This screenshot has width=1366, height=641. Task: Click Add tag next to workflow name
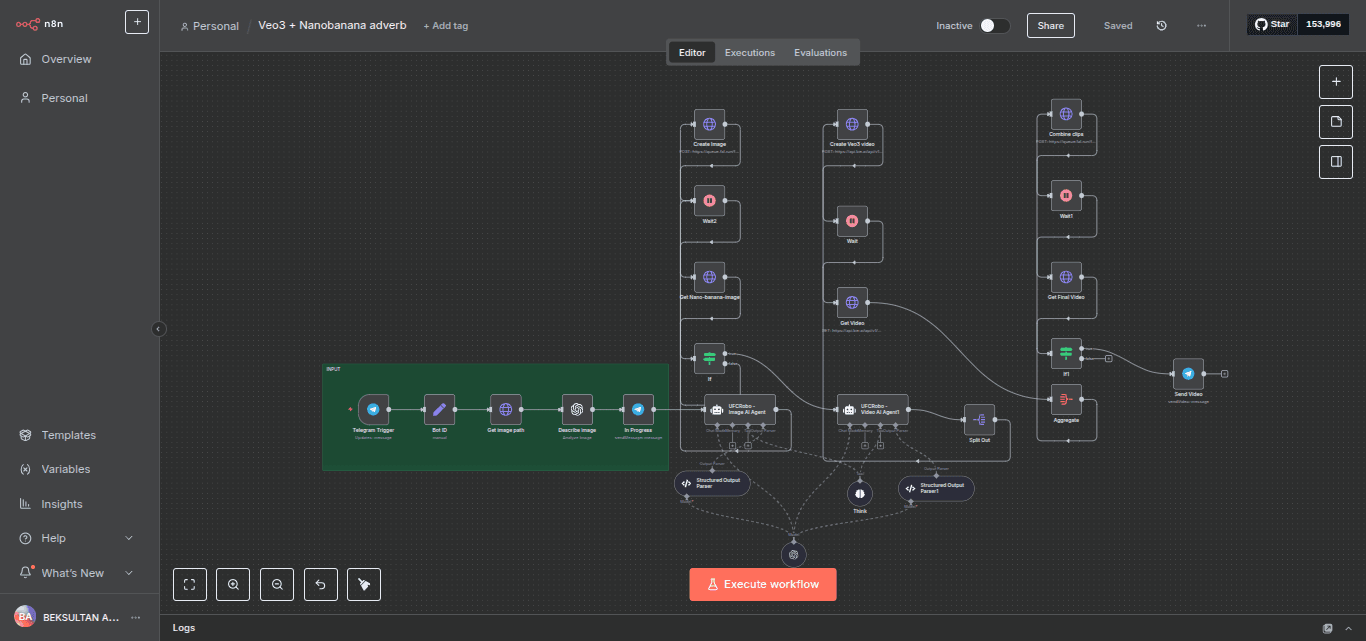[x=445, y=26]
